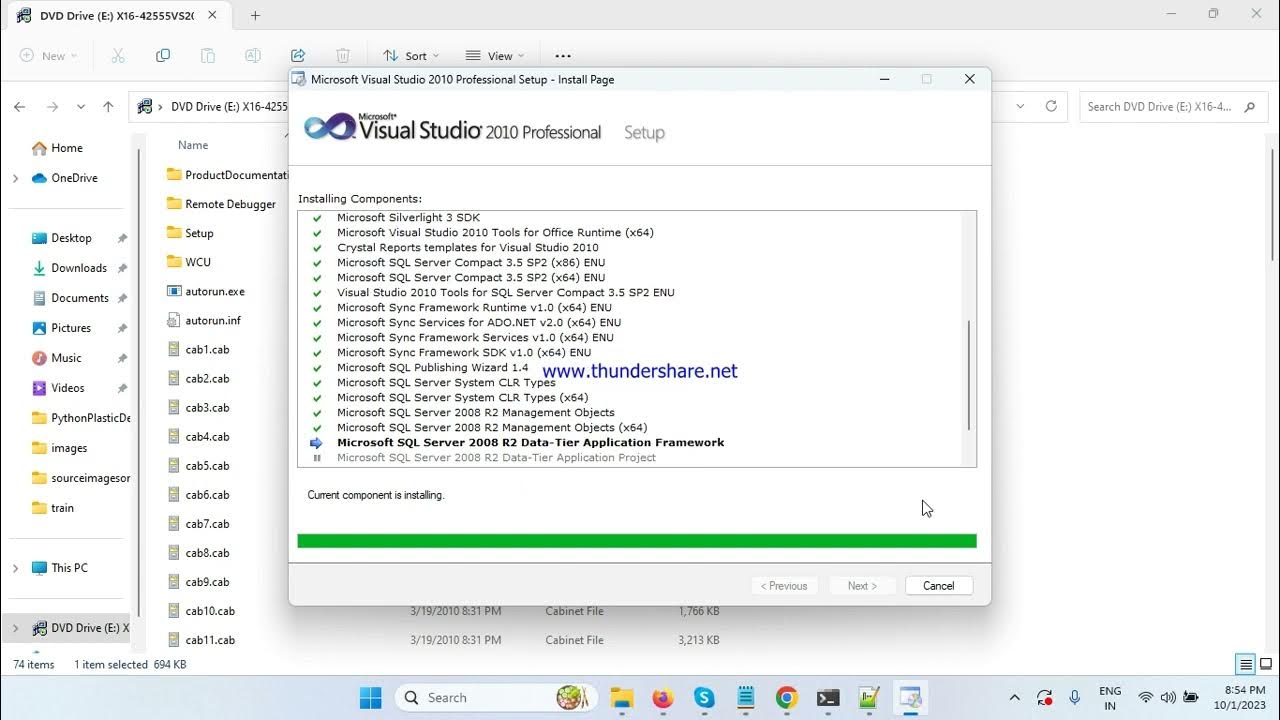Screen dimensions: 1280x720
Task: Click the Refresh icon in address bar
Action: 1051,106
